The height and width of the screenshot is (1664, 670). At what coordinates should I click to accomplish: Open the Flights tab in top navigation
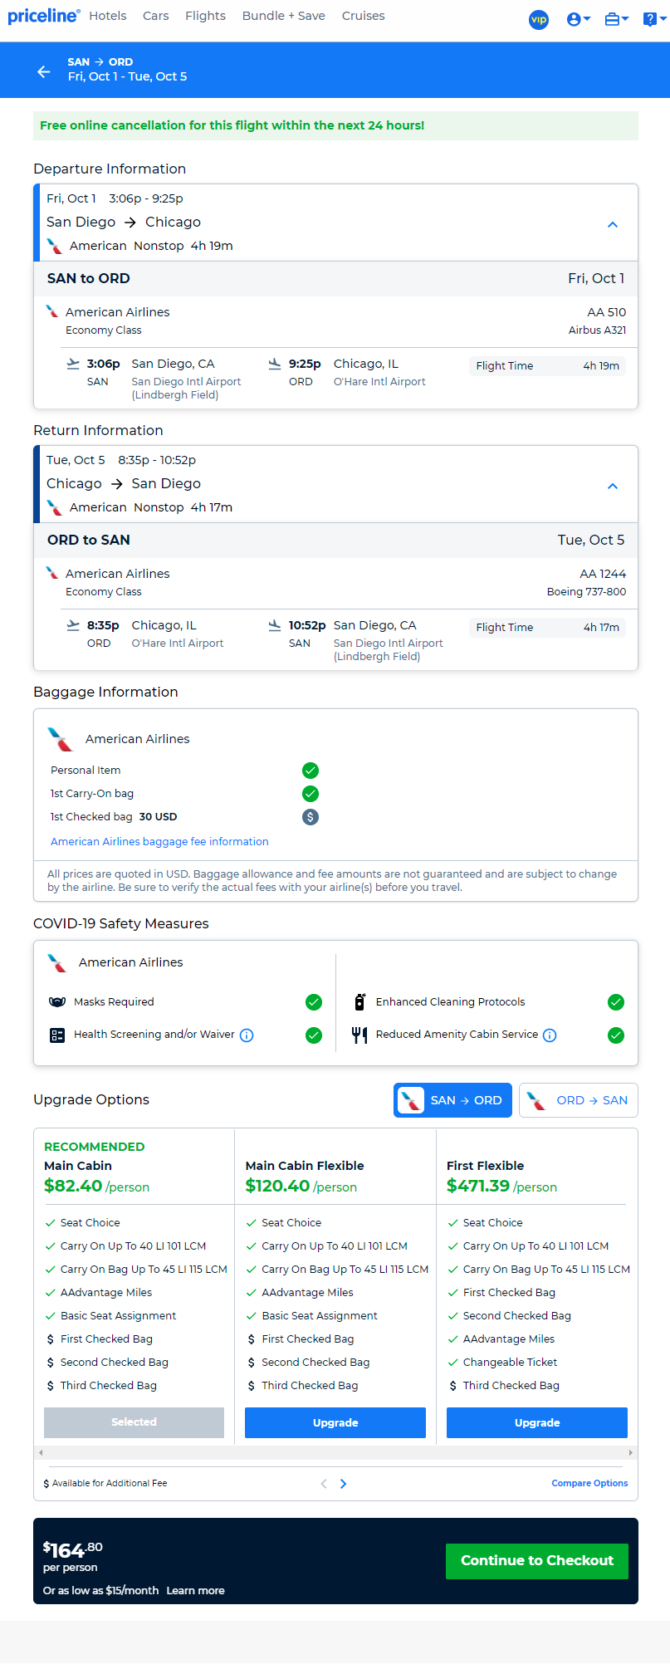[205, 16]
